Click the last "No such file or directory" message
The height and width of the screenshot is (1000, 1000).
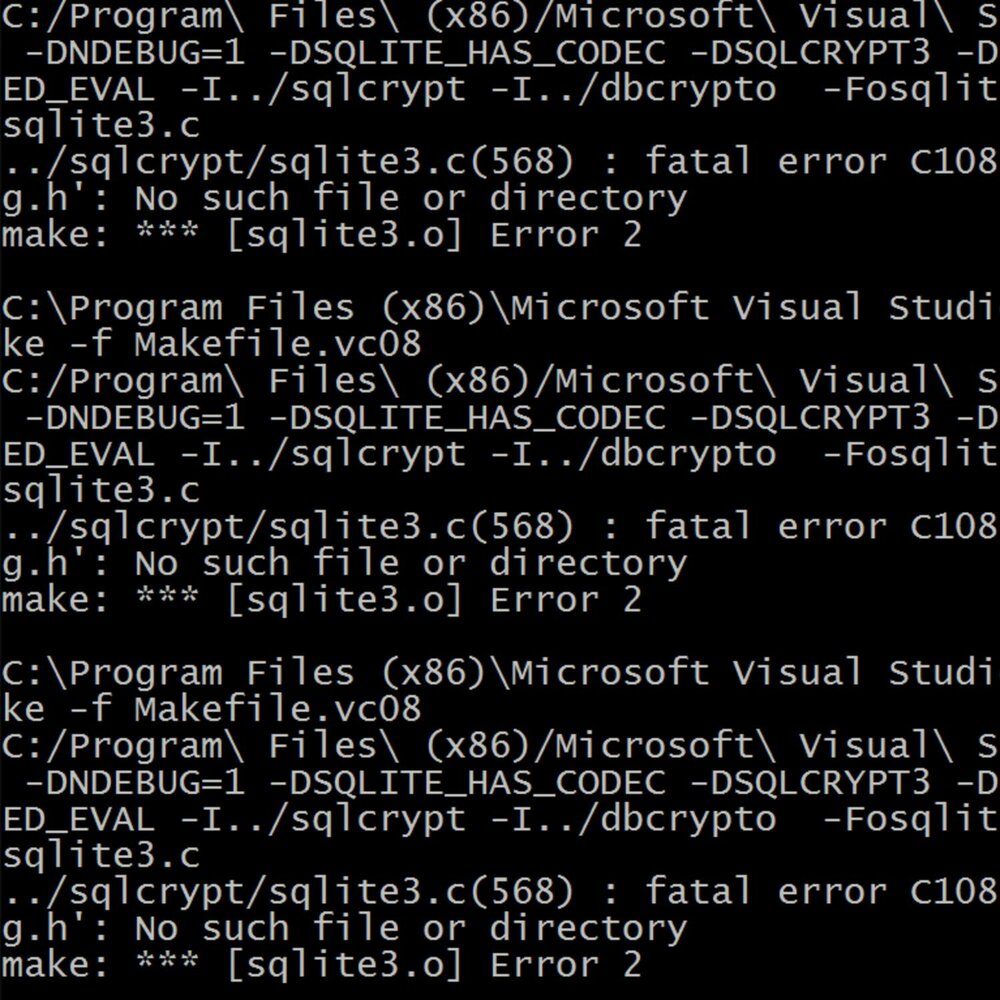(x=410, y=929)
